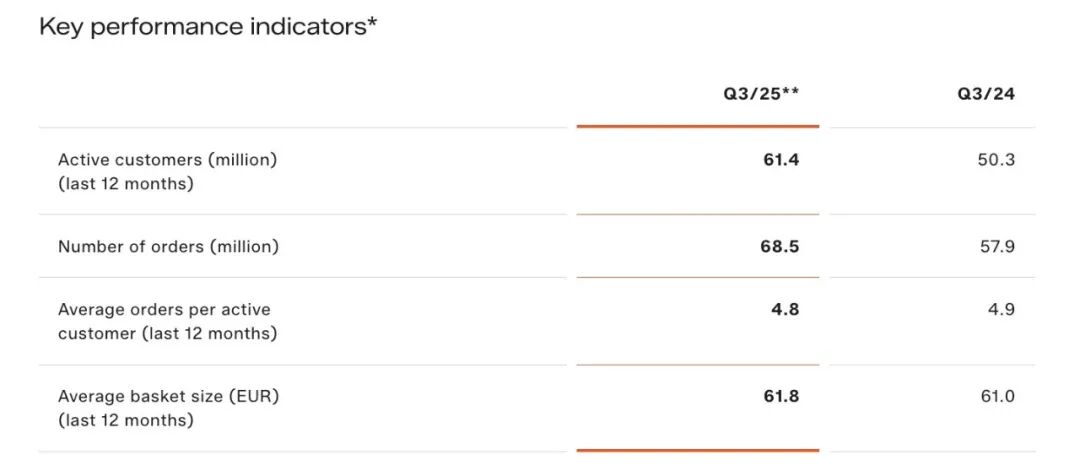This screenshot has height=476, width=1080.
Task: Click the 57.9 number of orders value
Action: coord(997,246)
